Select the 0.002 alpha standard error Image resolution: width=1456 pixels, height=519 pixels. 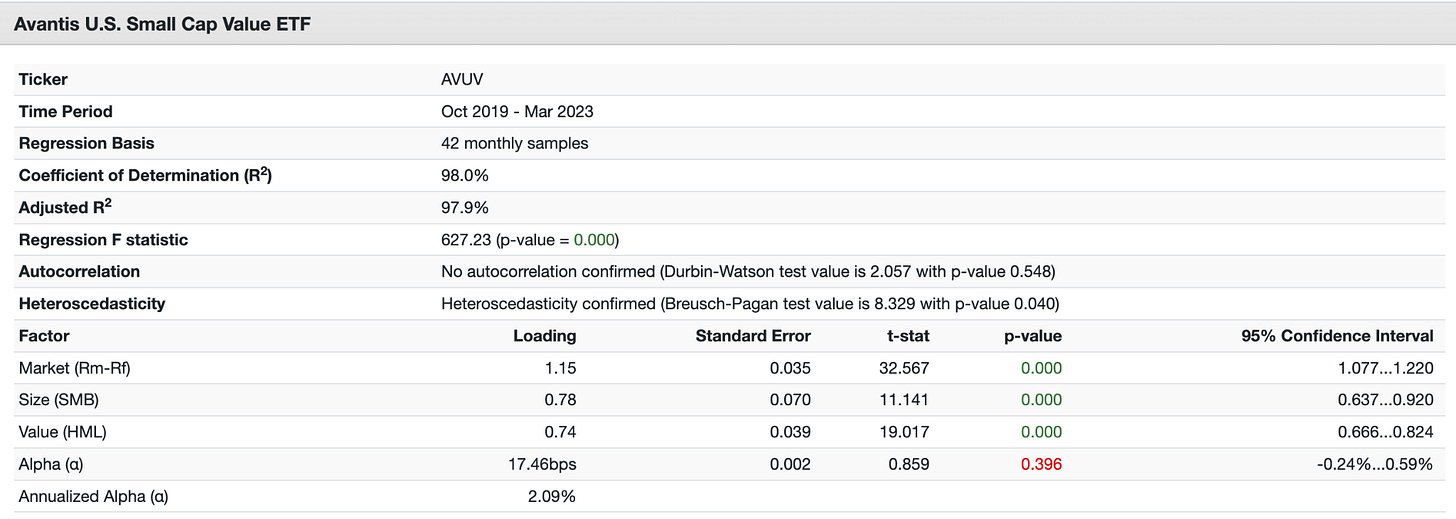(x=790, y=464)
